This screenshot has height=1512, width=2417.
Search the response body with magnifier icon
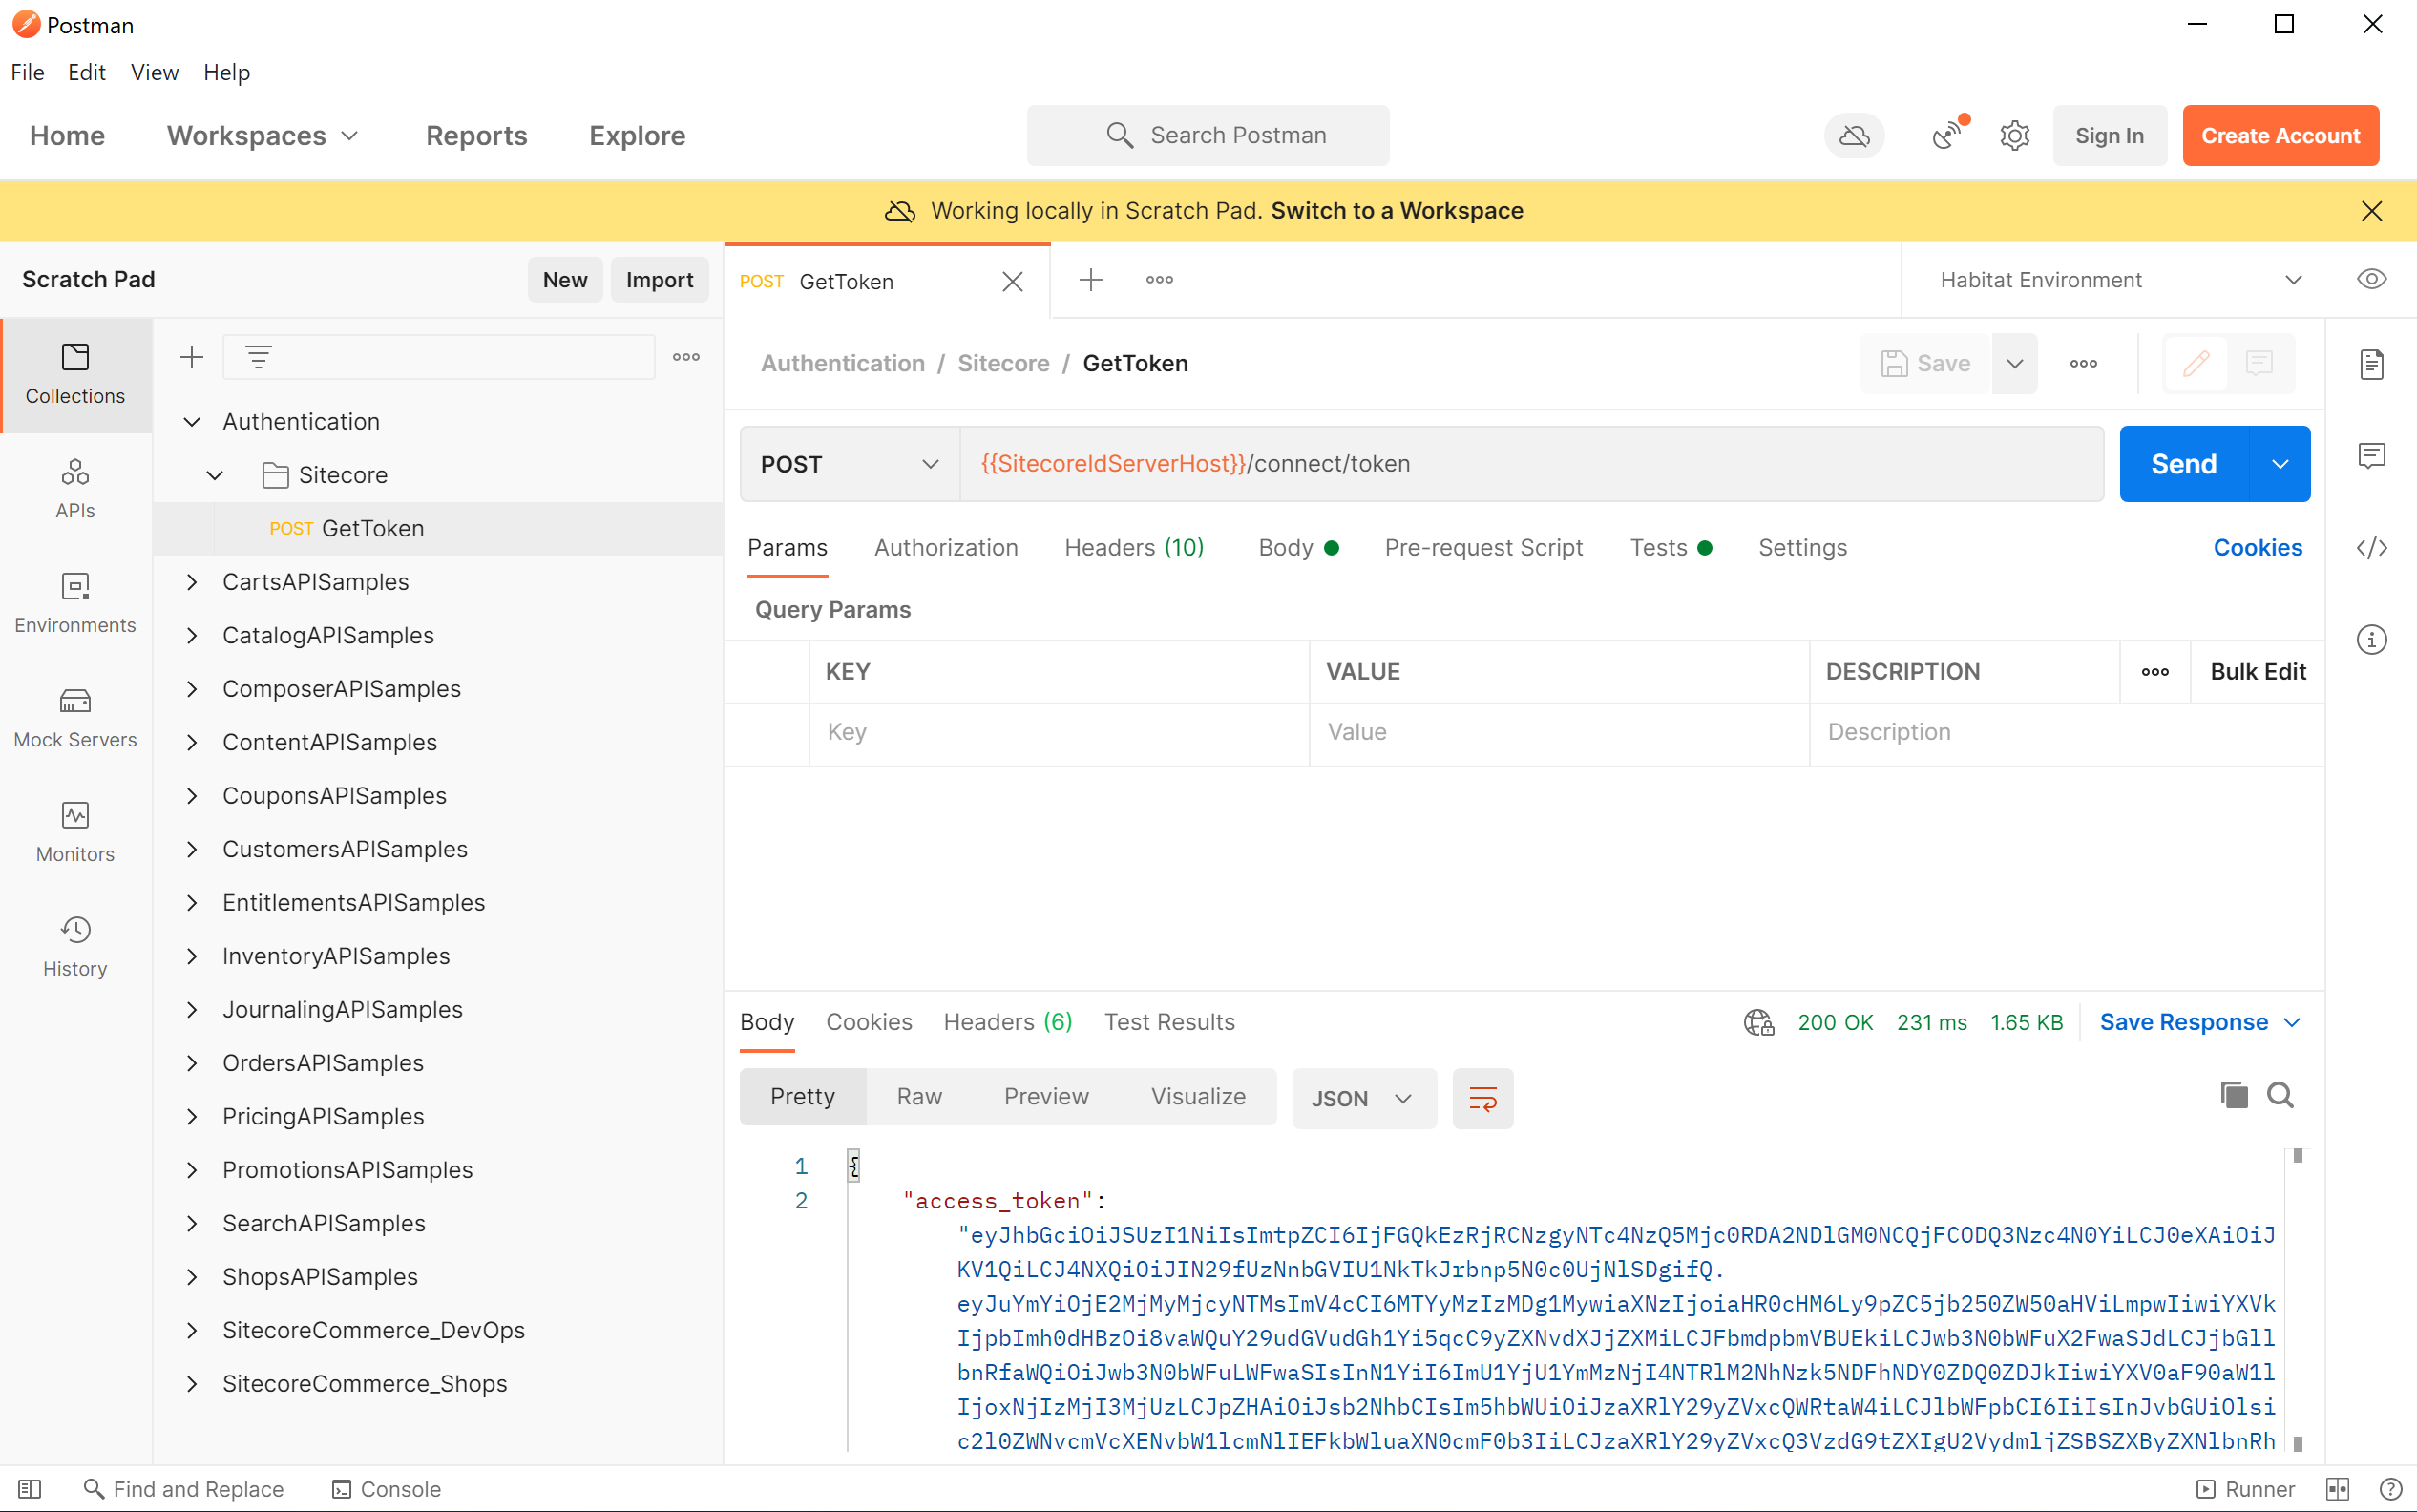click(x=2280, y=1095)
